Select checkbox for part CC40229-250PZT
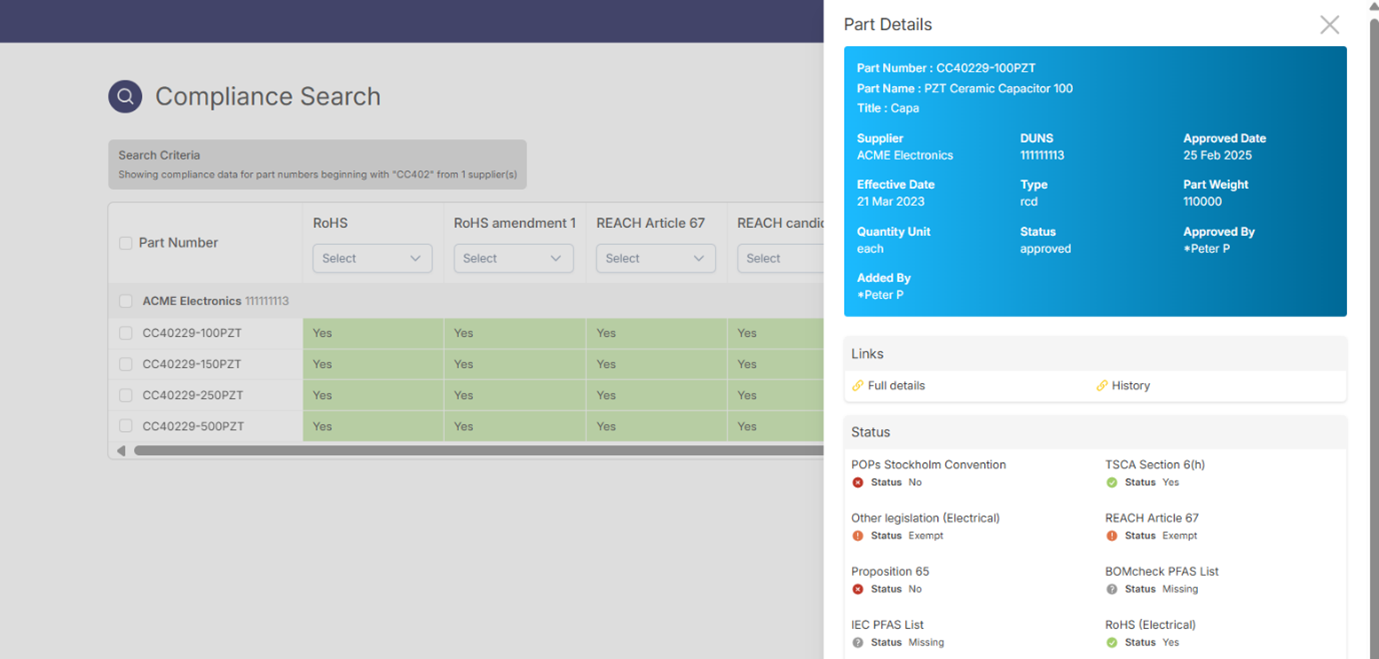 125,395
